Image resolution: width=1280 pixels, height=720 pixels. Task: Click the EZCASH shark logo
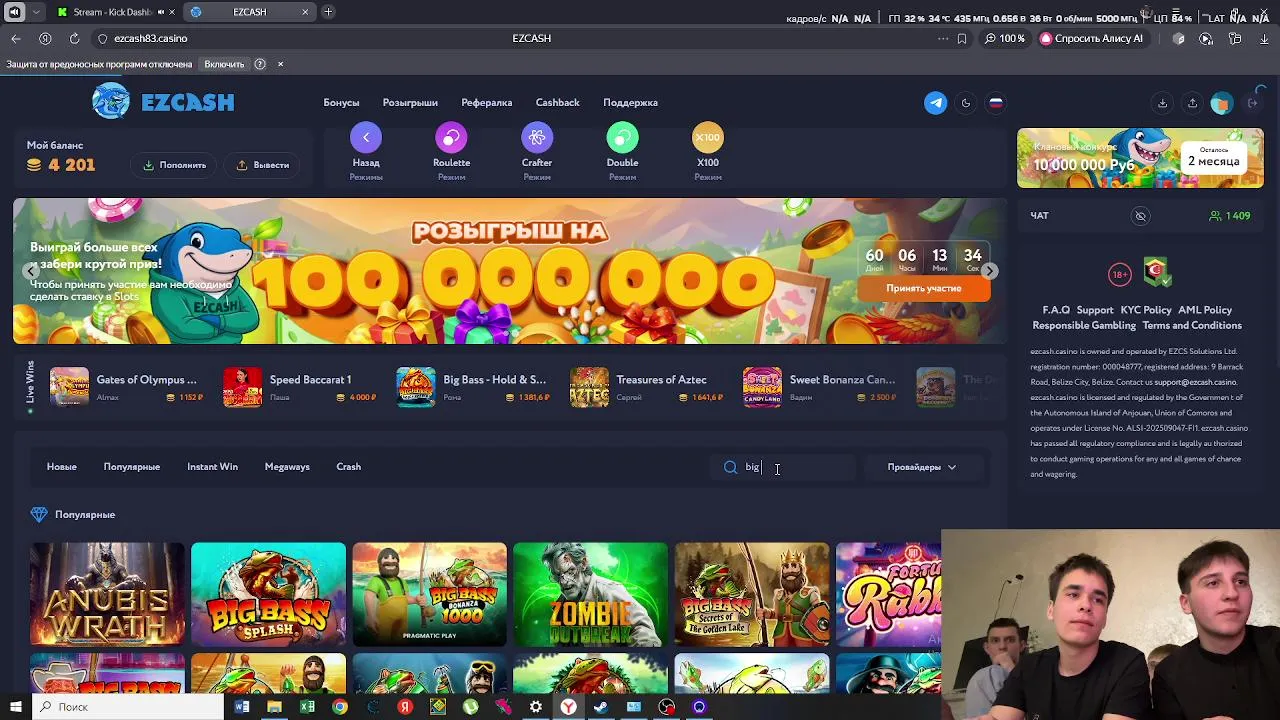pos(163,102)
